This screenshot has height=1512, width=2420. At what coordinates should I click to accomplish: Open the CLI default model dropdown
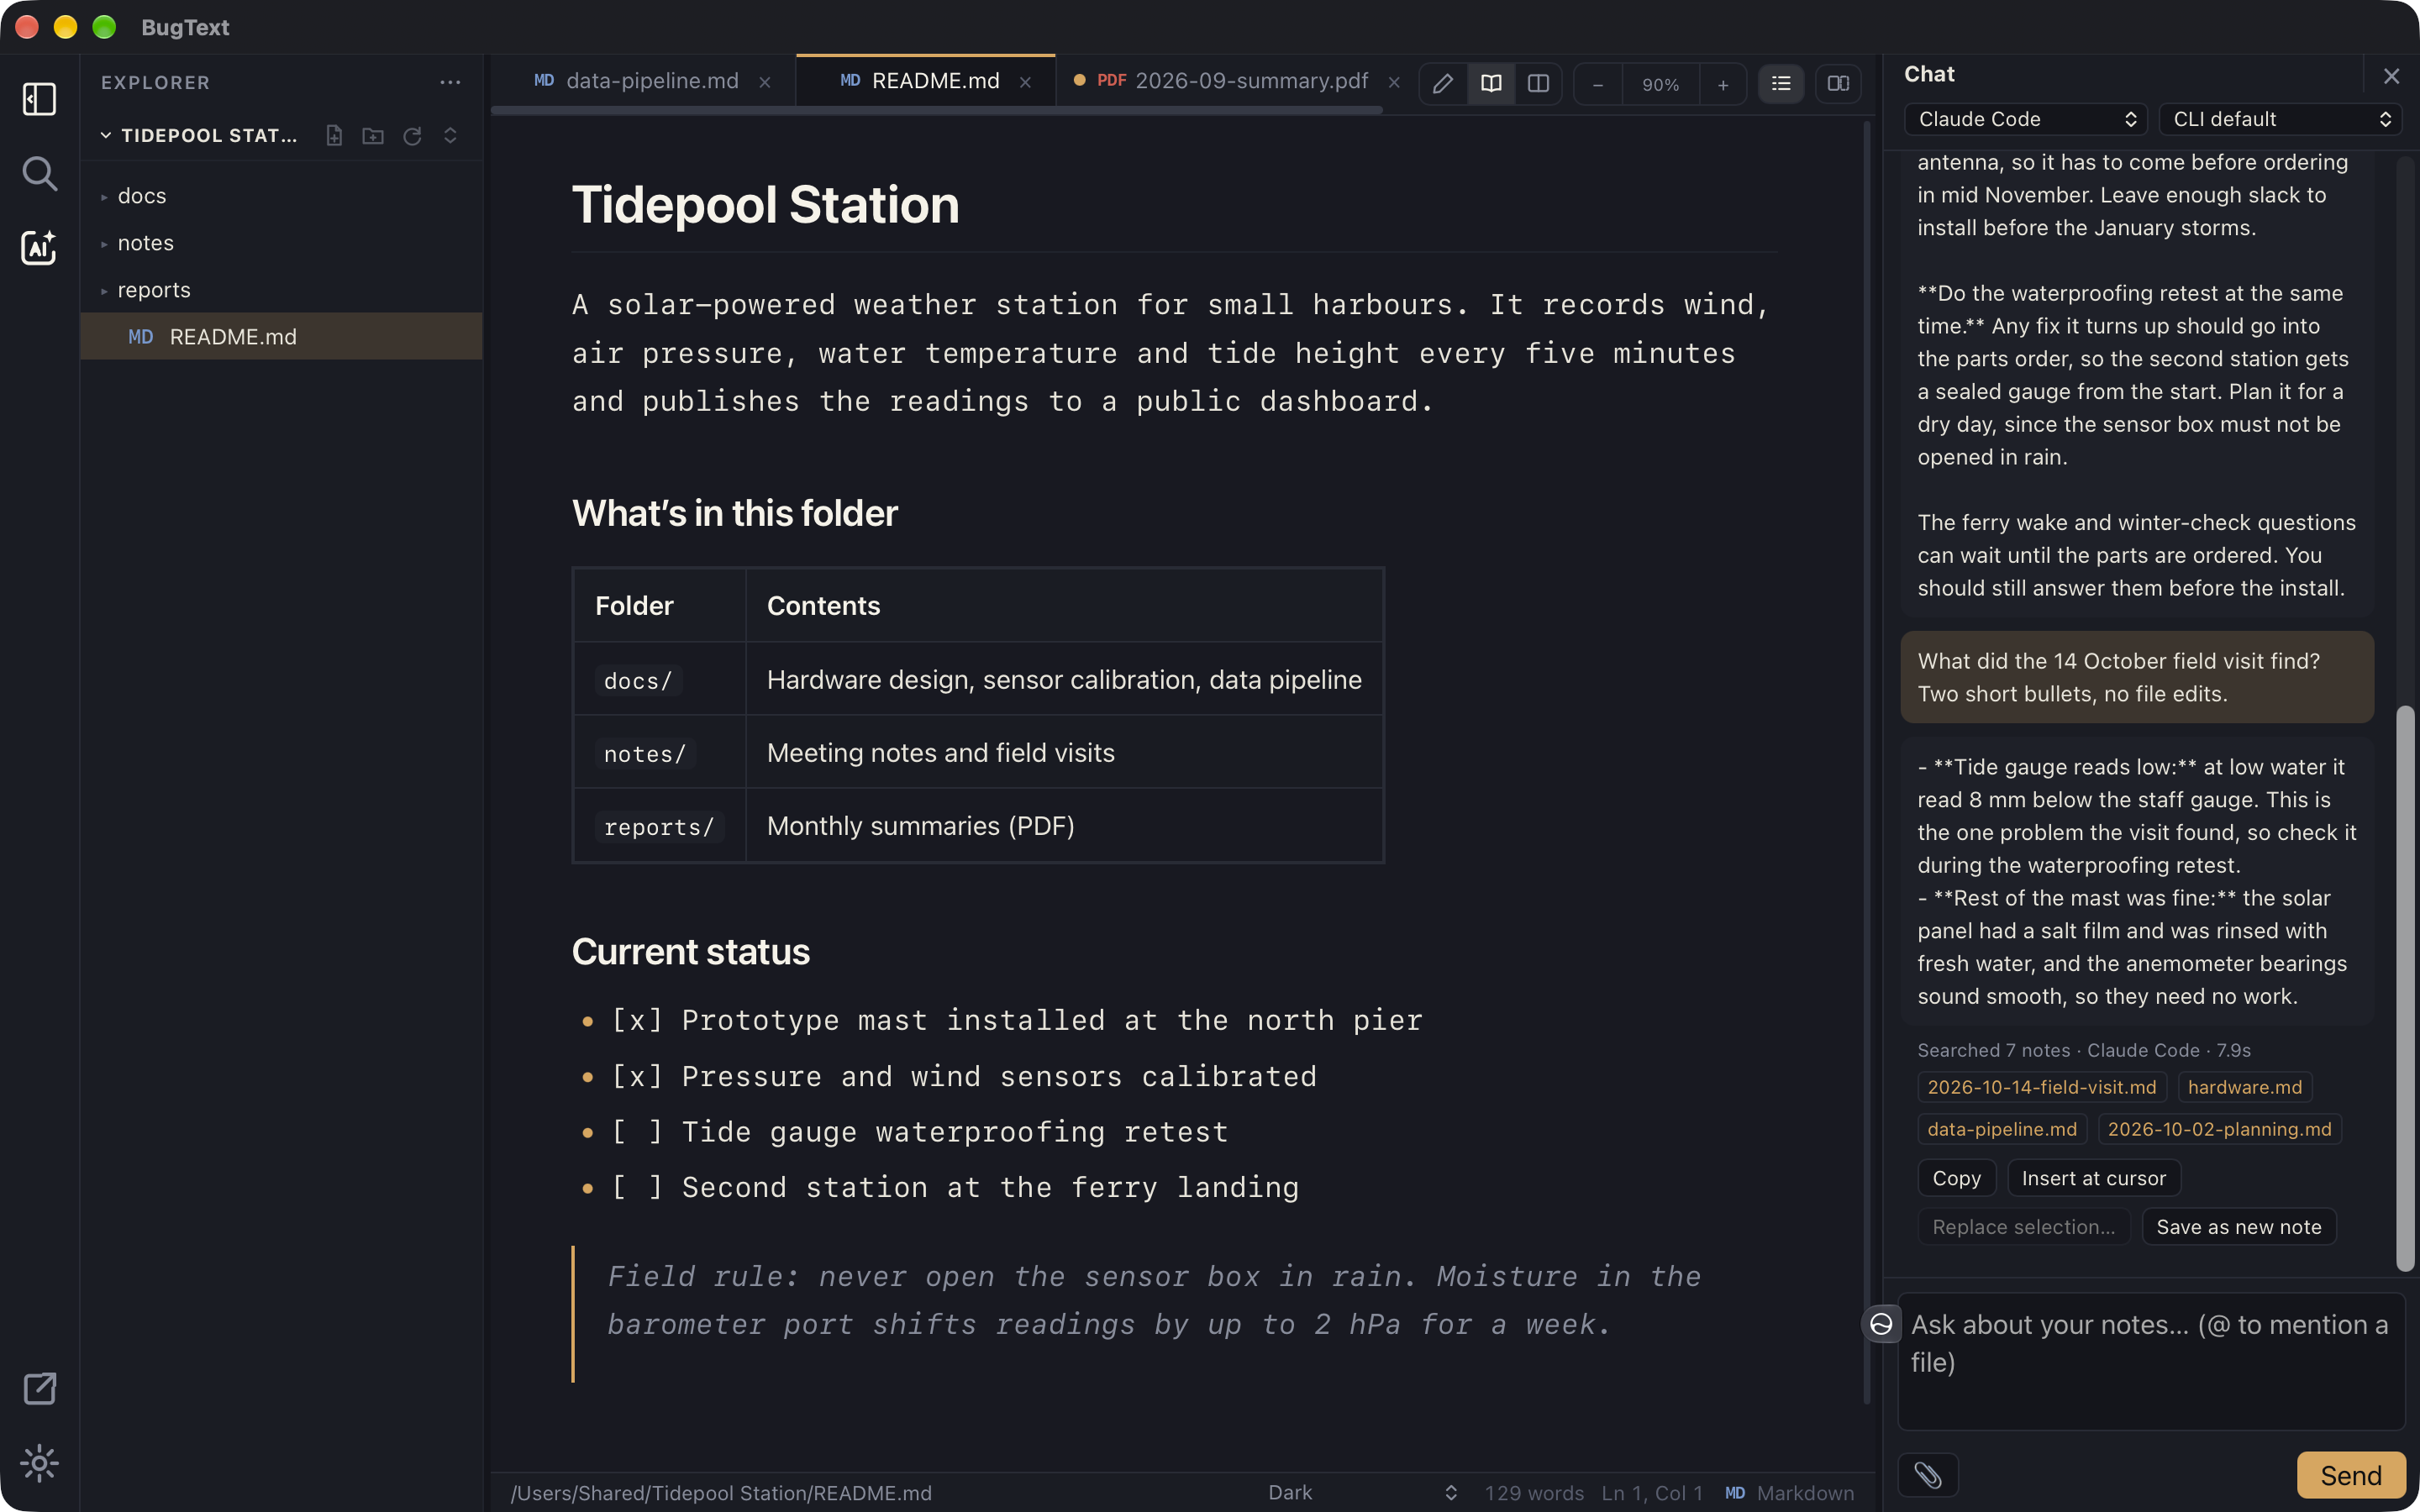2280,119
